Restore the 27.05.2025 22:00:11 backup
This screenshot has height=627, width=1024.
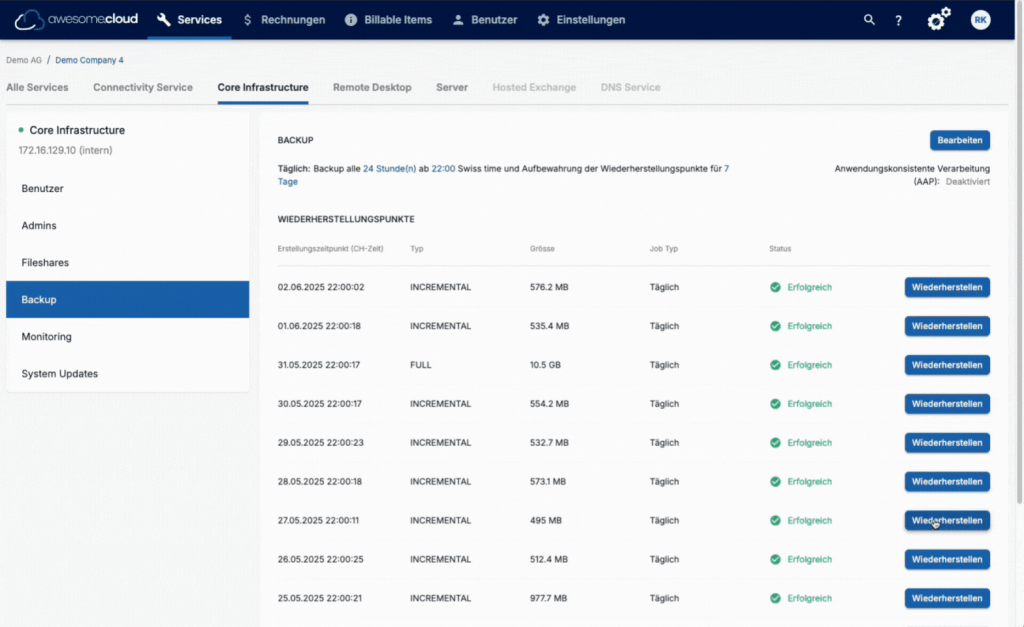coord(947,521)
